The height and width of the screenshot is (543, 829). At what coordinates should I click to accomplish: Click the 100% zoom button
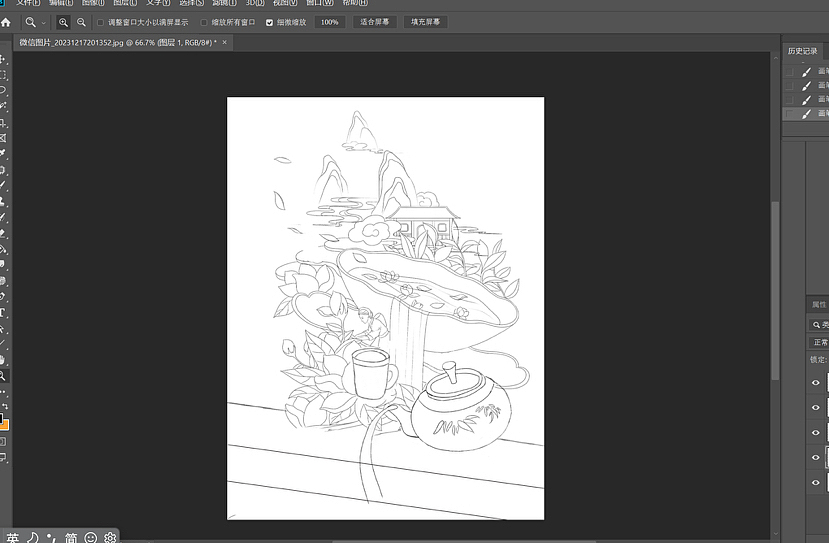tap(329, 22)
